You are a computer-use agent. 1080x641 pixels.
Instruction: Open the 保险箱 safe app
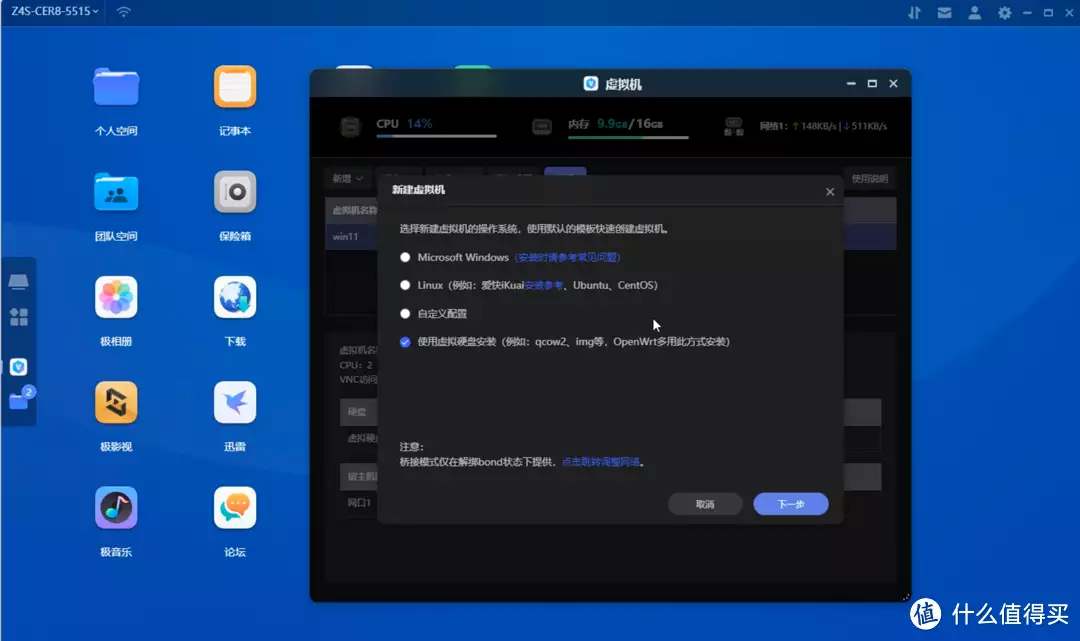point(235,192)
